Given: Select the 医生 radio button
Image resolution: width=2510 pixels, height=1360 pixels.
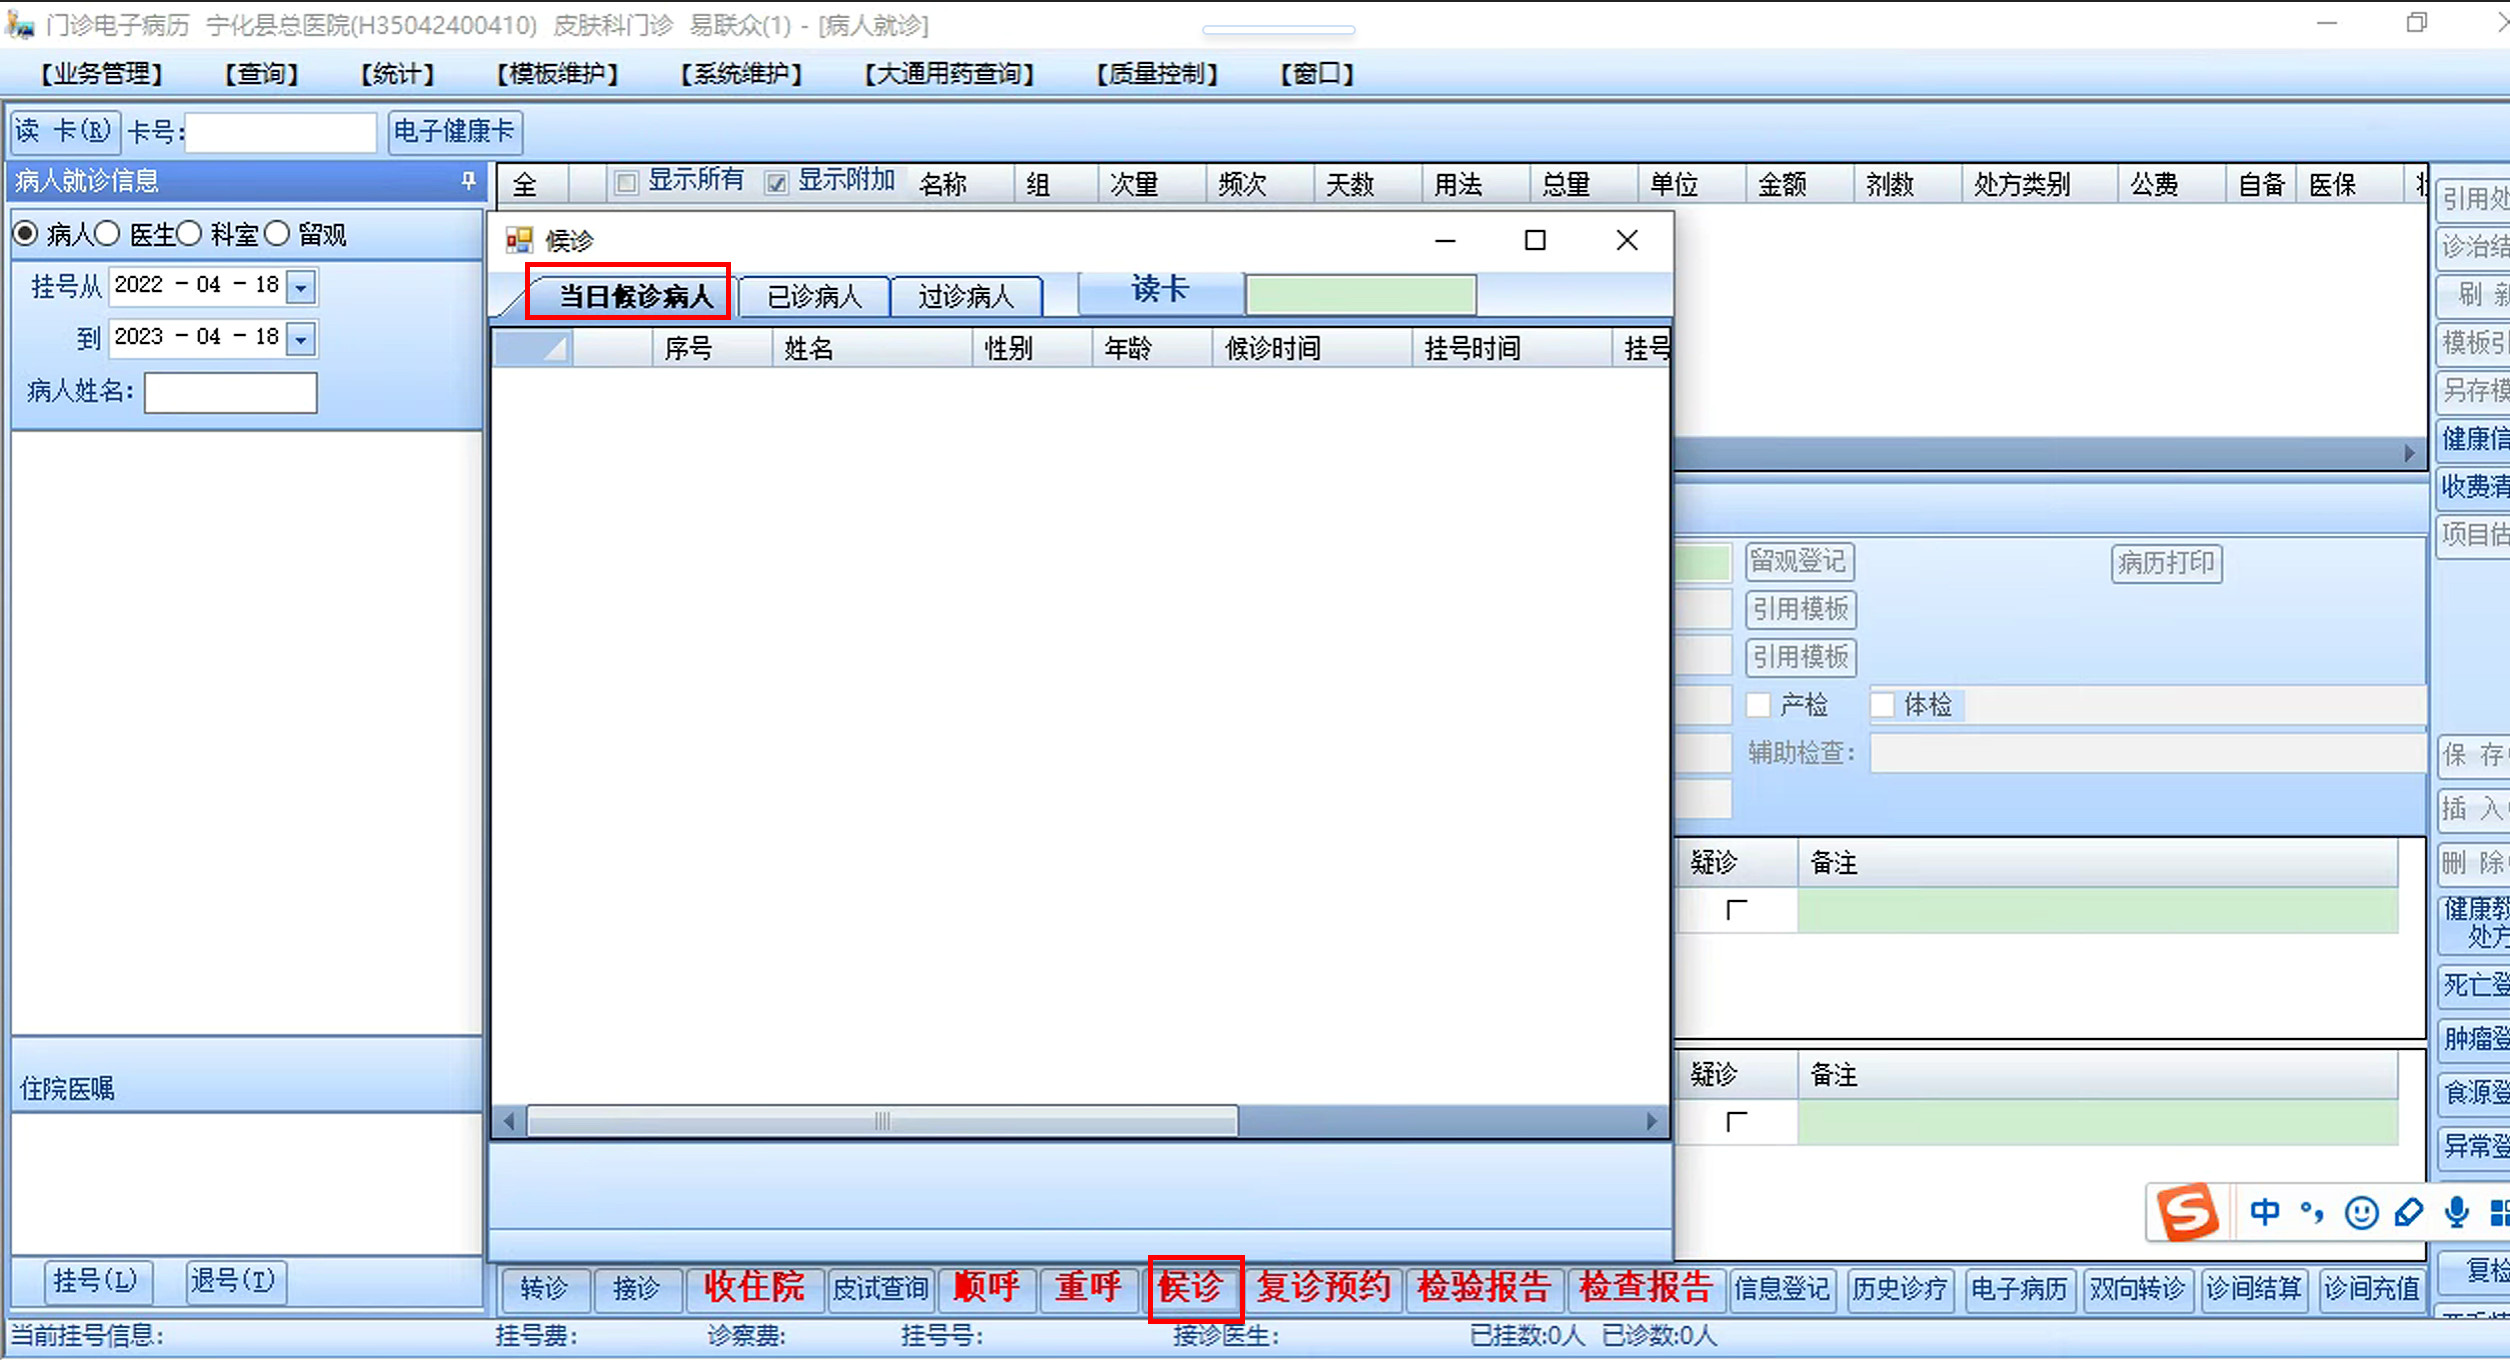Looking at the screenshot, I should pos(108,234).
